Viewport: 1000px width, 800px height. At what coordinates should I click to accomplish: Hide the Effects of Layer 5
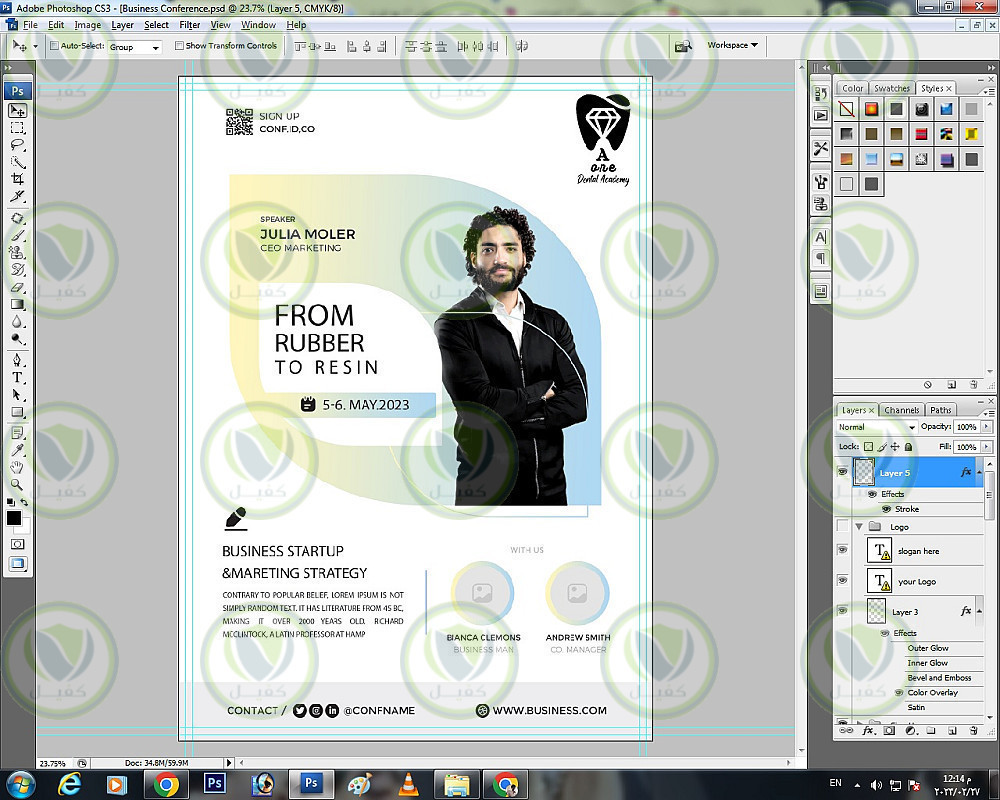point(872,494)
